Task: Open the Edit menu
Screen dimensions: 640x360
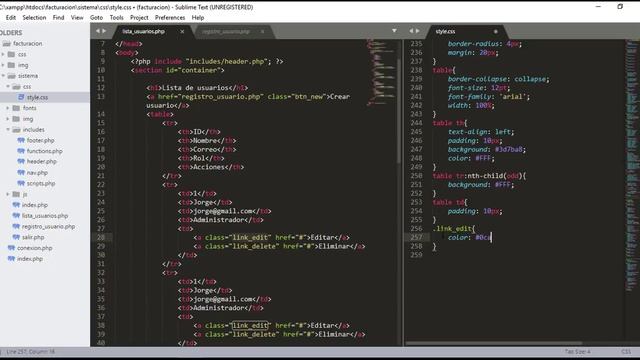Action: [11, 18]
